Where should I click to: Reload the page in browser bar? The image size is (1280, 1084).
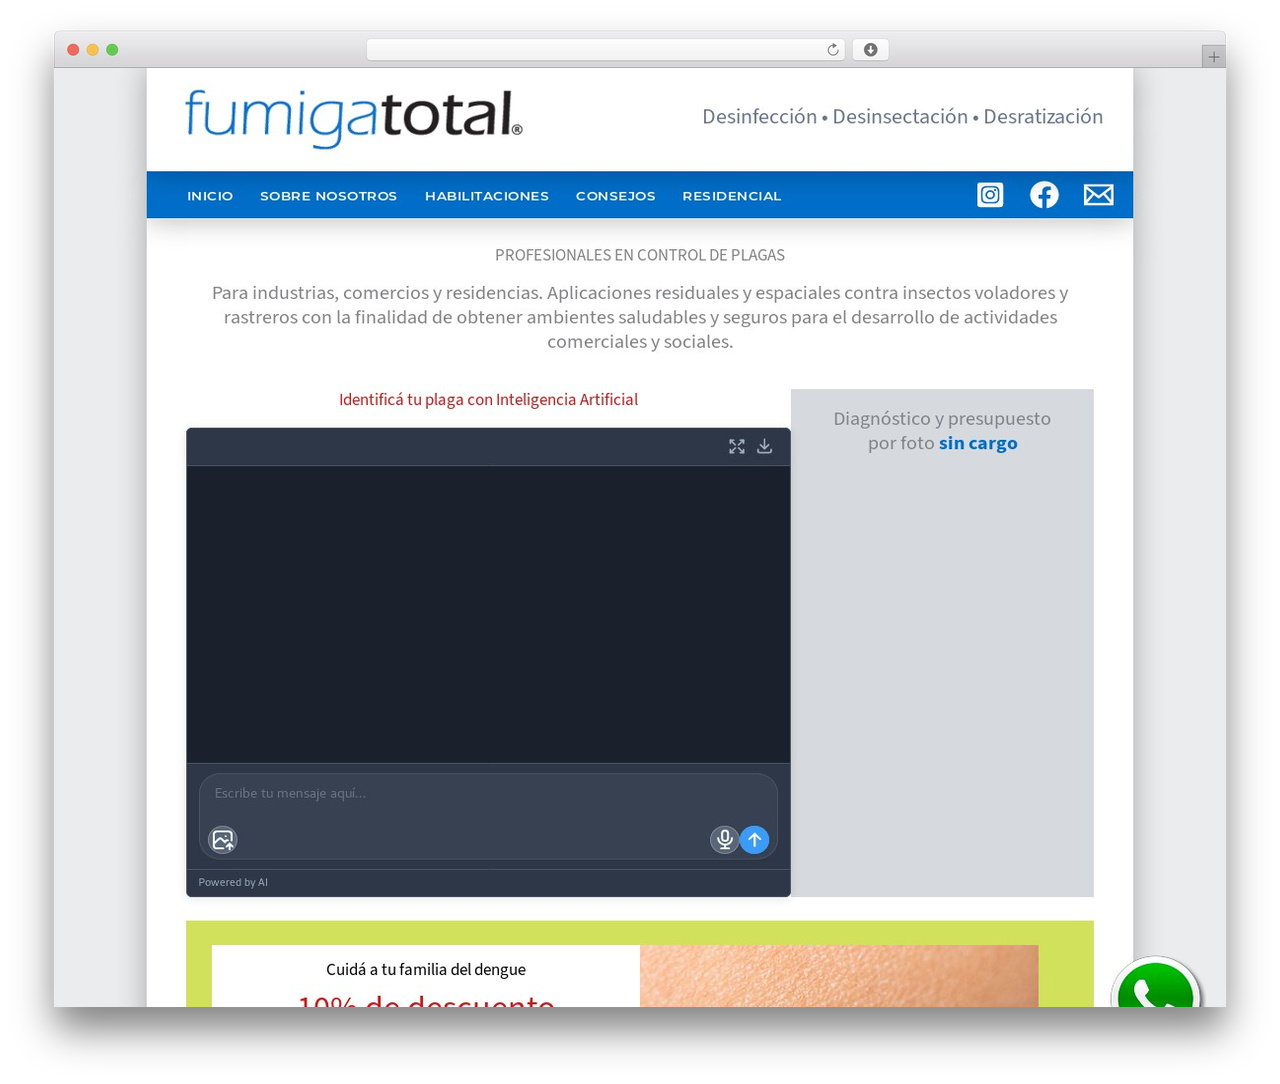[x=832, y=50]
